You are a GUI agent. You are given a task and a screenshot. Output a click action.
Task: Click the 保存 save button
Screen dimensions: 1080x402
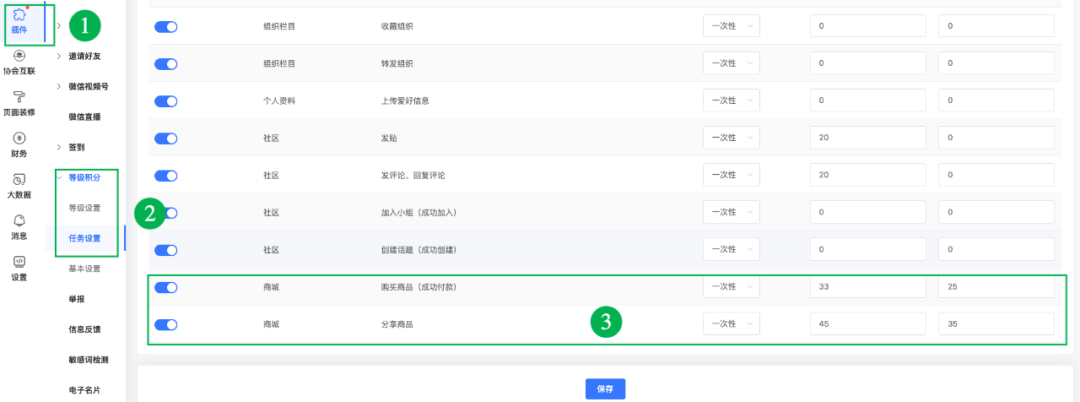(x=605, y=389)
